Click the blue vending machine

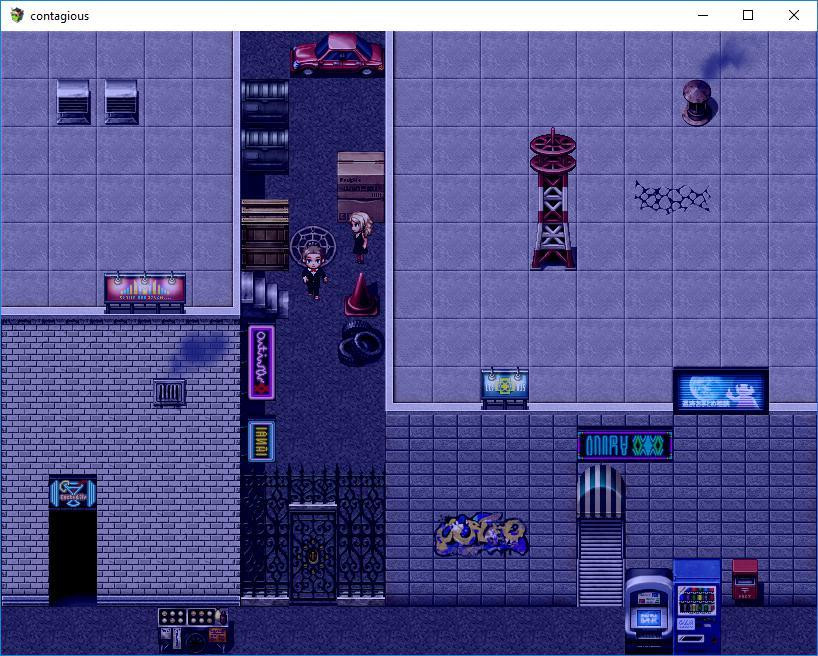[x=696, y=606]
